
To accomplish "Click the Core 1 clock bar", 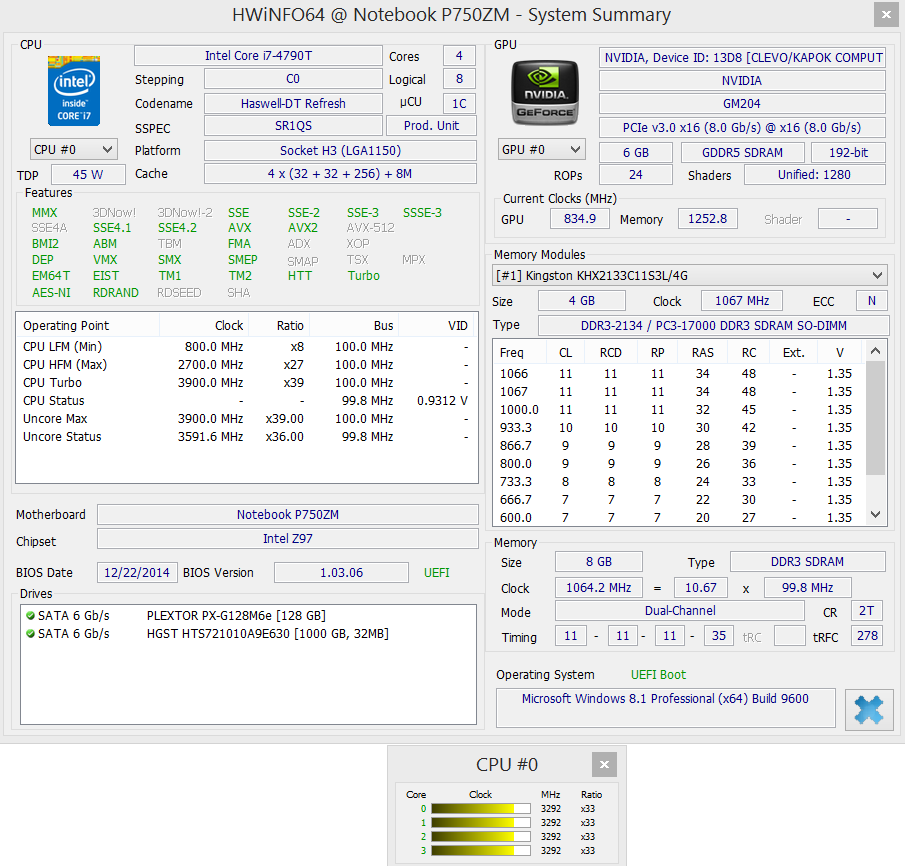I will click(x=481, y=823).
